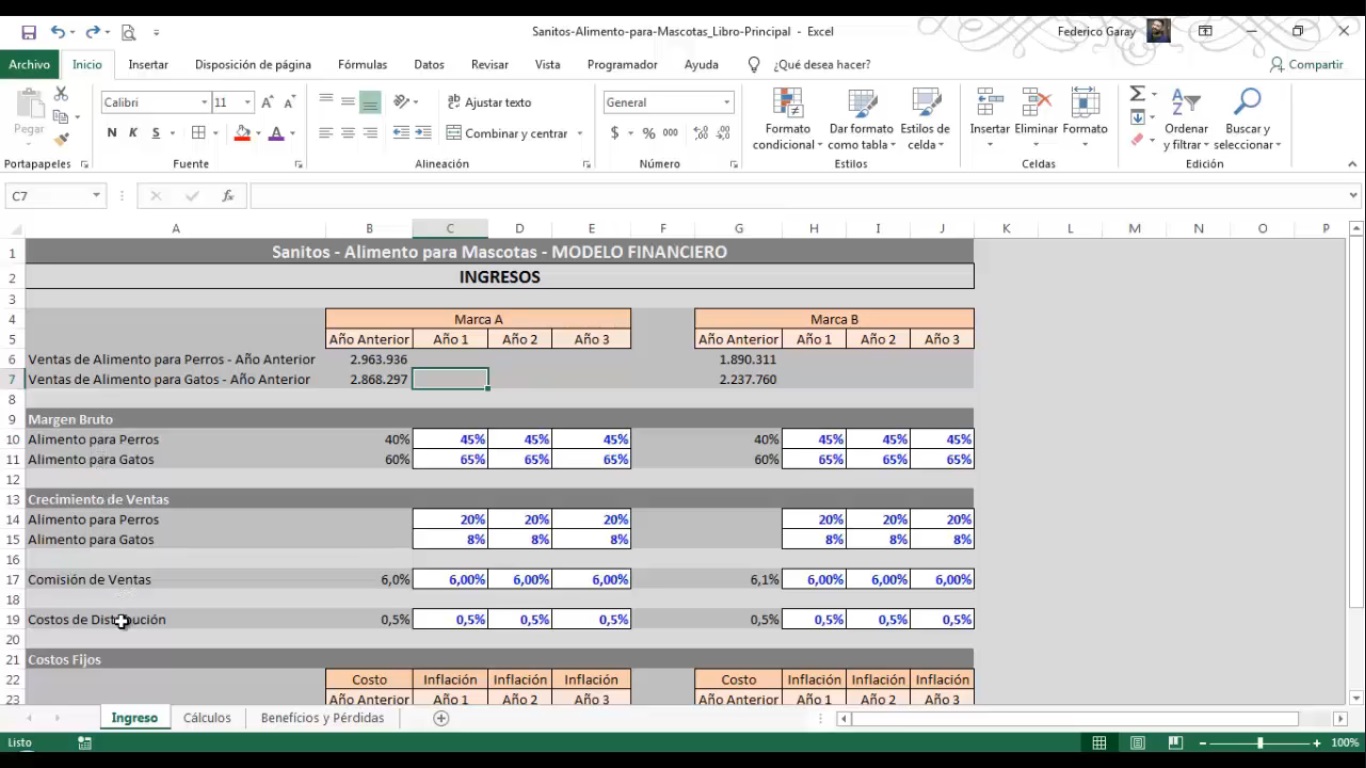Click the AutoSum sigma icon

coord(1137,94)
